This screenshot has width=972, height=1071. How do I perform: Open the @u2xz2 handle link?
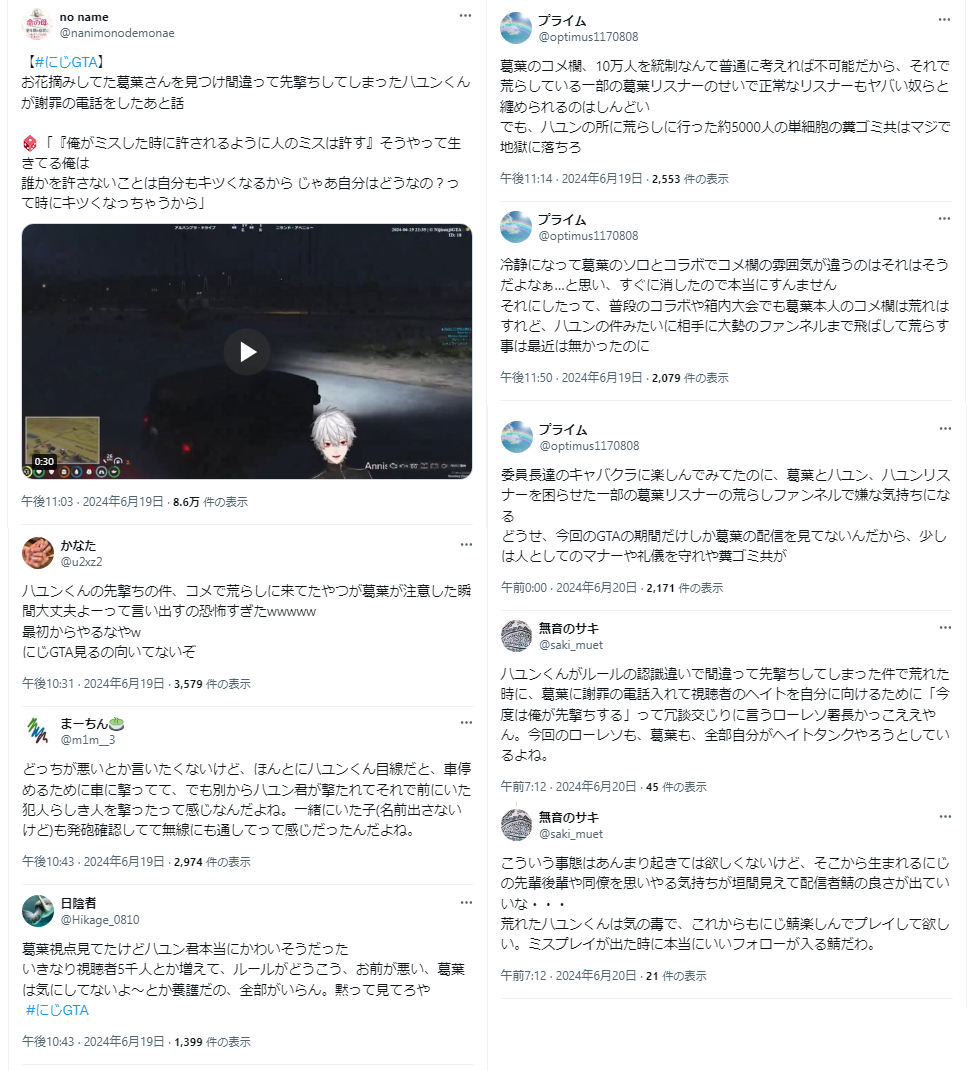tap(81, 561)
